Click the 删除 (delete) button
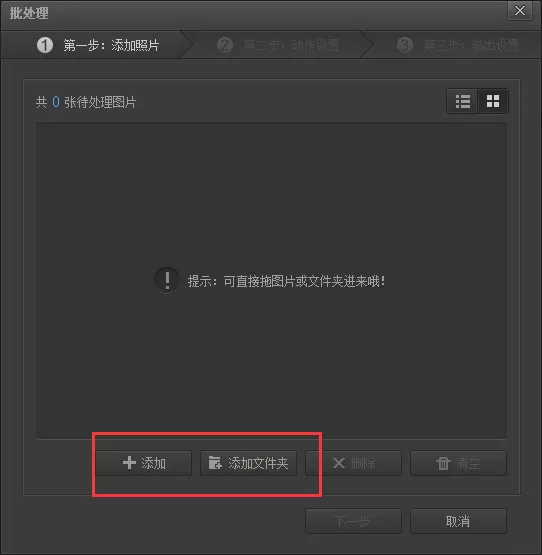The height and width of the screenshot is (555, 542). (x=353, y=463)
